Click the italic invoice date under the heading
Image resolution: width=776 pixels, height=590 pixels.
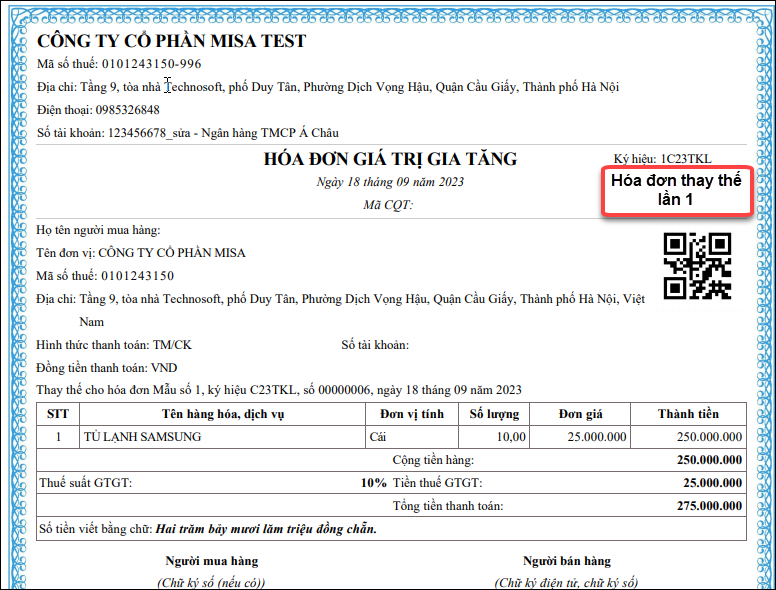390,182
